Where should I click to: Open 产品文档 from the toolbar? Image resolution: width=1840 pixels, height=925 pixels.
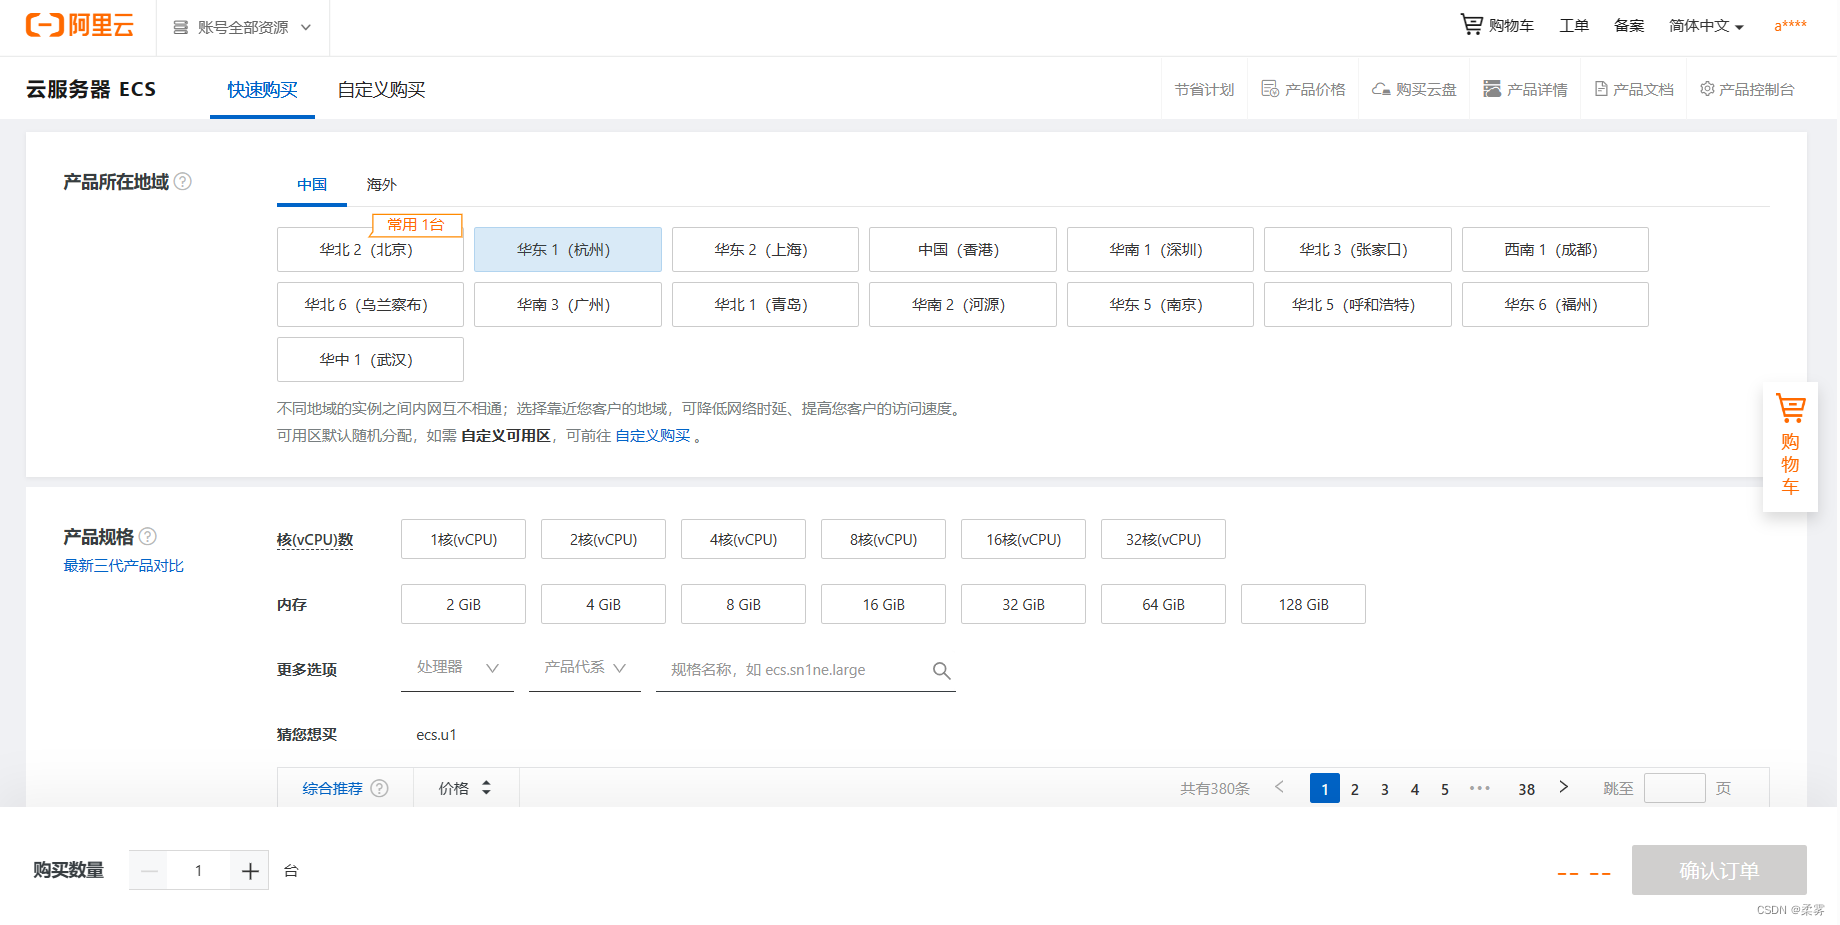(x=1634, y=89)
